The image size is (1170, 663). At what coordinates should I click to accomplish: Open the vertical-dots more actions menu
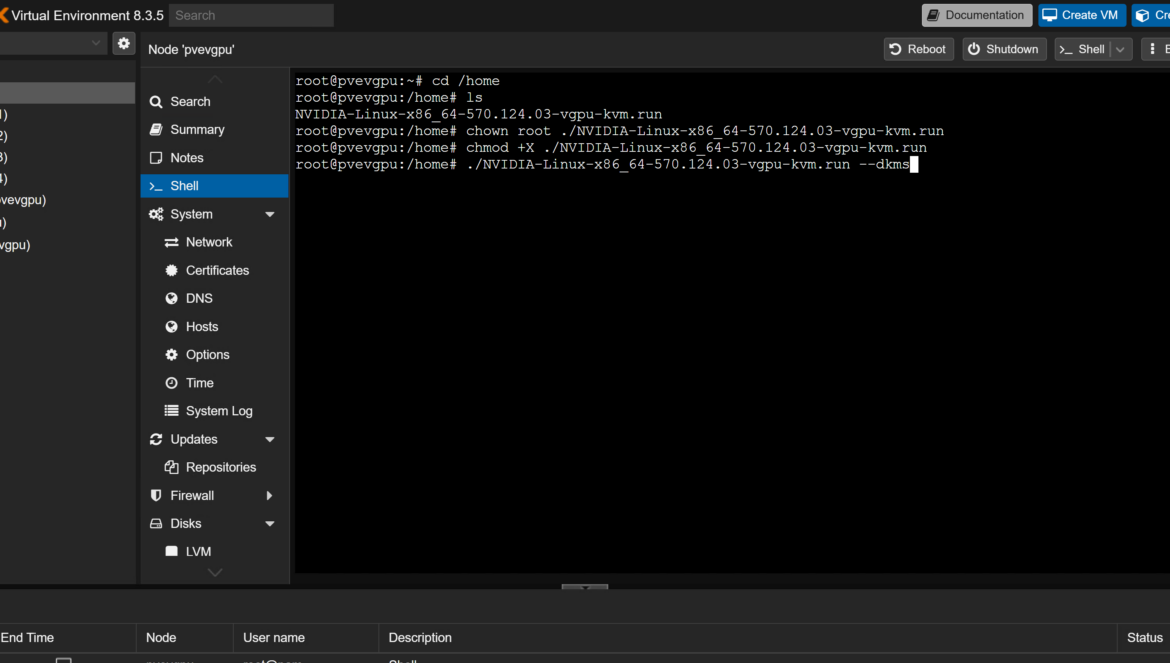[x=1155, y=49]
